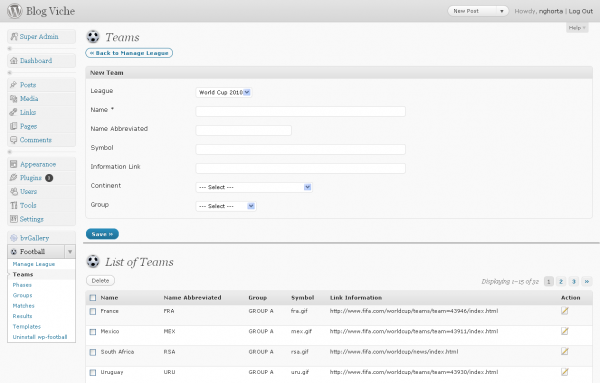Click the bvGallery icon in sidebar

click(x=14, y=238)
